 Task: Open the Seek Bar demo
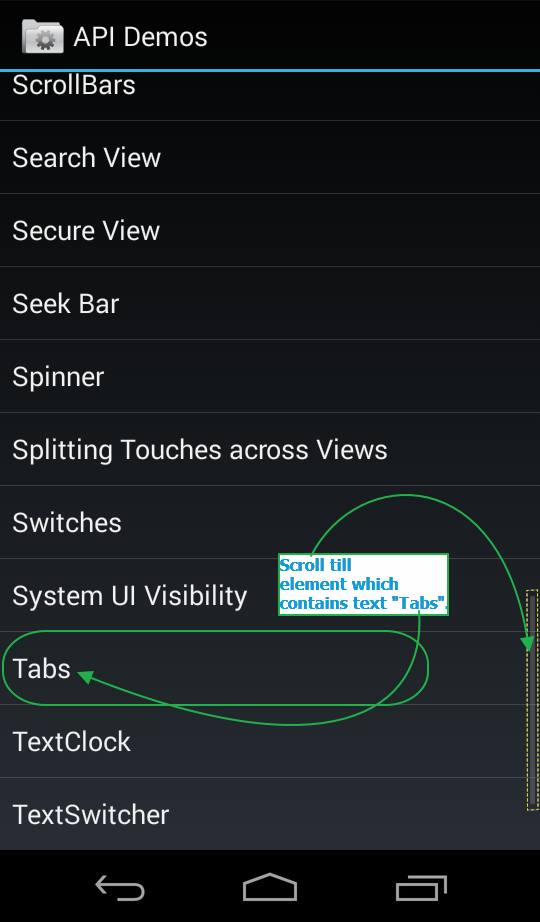click(270, 303)
